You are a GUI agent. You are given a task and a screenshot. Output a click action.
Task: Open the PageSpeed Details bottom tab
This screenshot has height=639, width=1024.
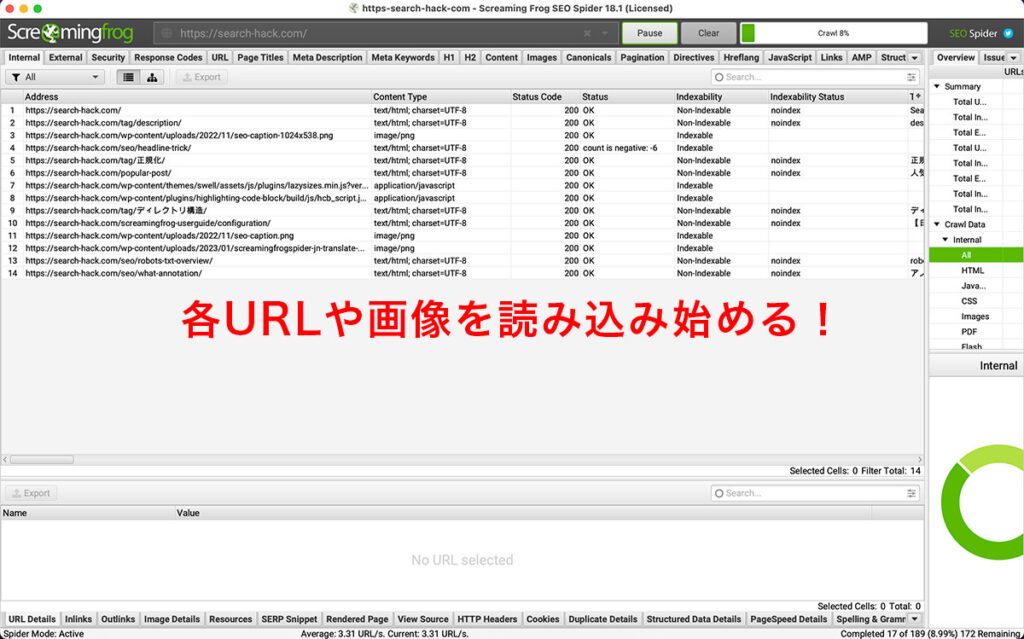pos(788,619)
